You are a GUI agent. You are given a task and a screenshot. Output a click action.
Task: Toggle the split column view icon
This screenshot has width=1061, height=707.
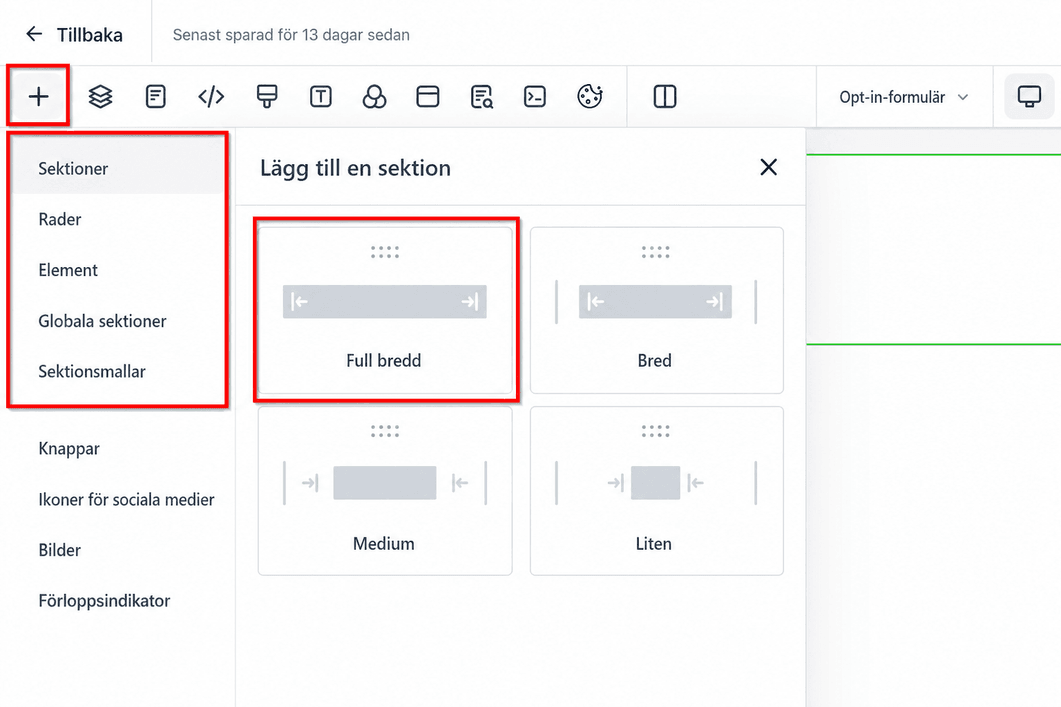point(664,97)
